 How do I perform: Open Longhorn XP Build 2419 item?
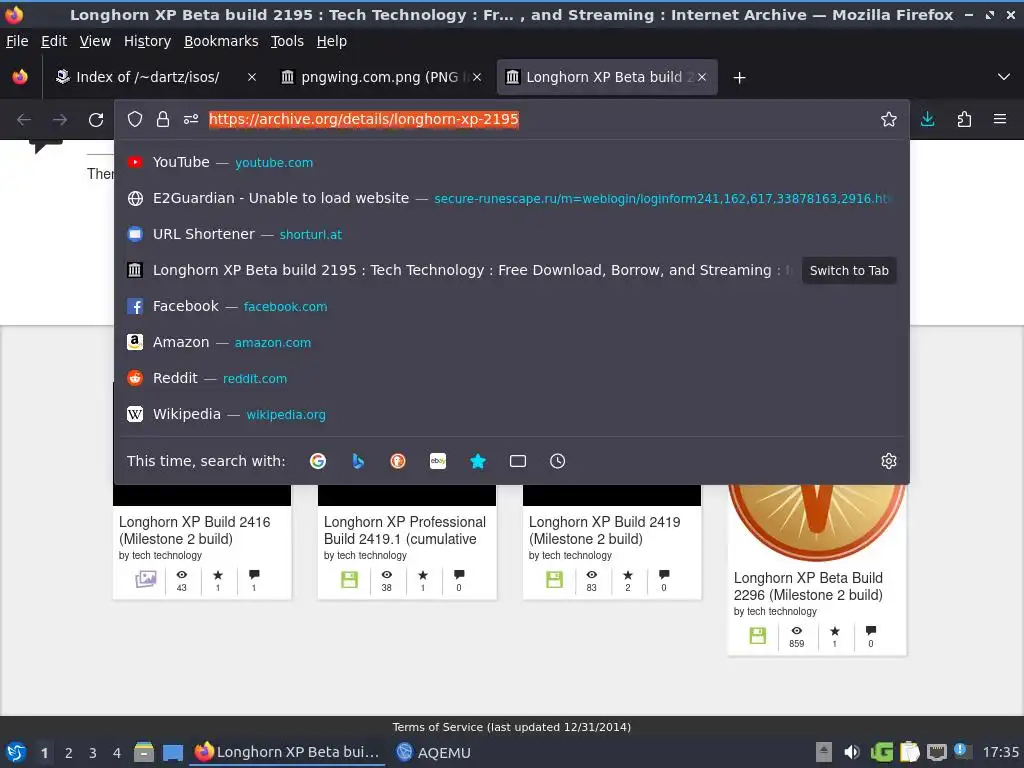coord(605,530)
